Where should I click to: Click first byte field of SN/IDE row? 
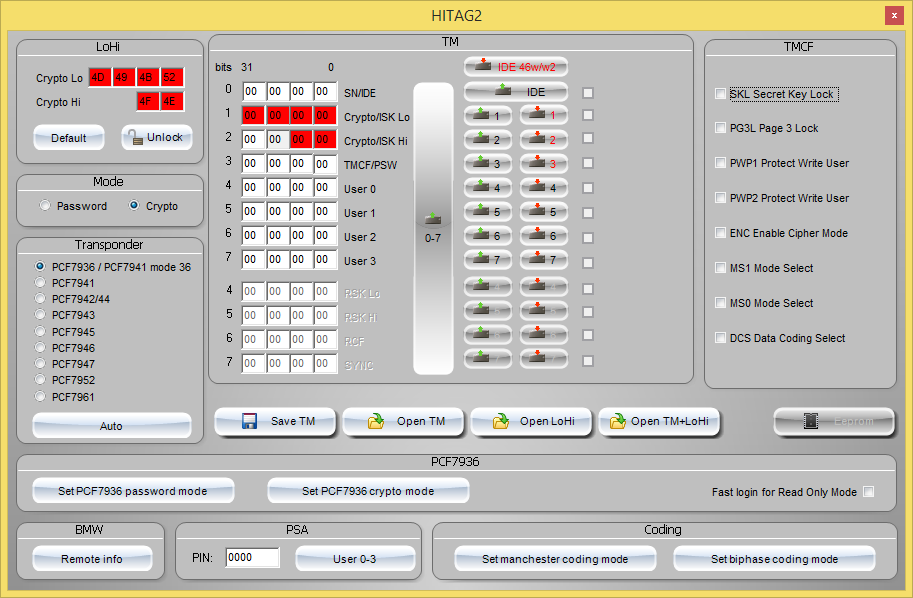click(253, 91)
